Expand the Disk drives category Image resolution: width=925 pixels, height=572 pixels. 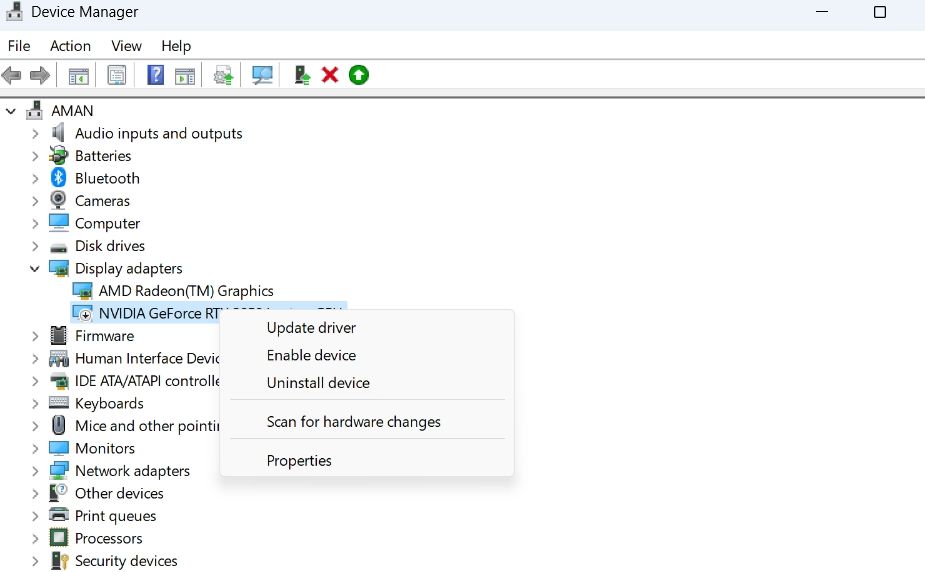[x=35, y=246]
